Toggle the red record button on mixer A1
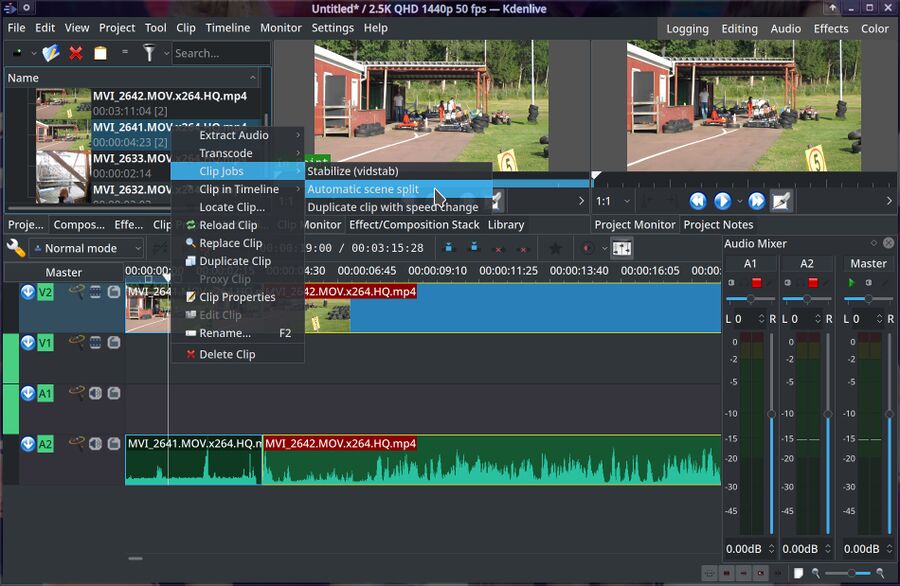 pyautogui.click(x=757, y=282)
